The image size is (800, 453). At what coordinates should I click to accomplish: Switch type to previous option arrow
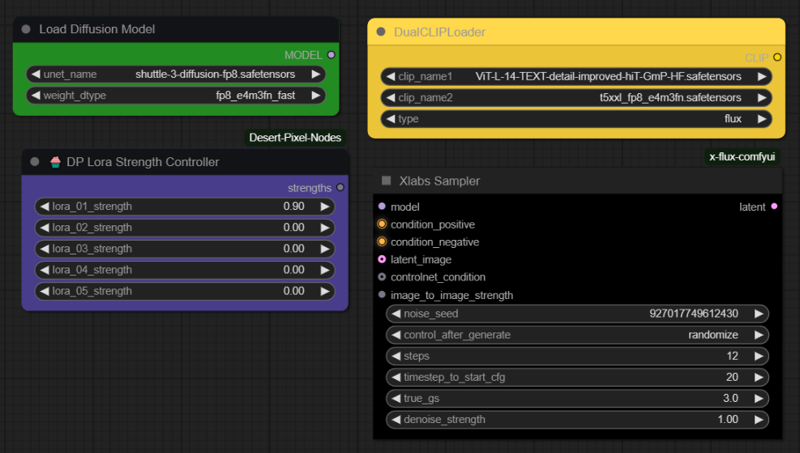[x=391, y=119]
